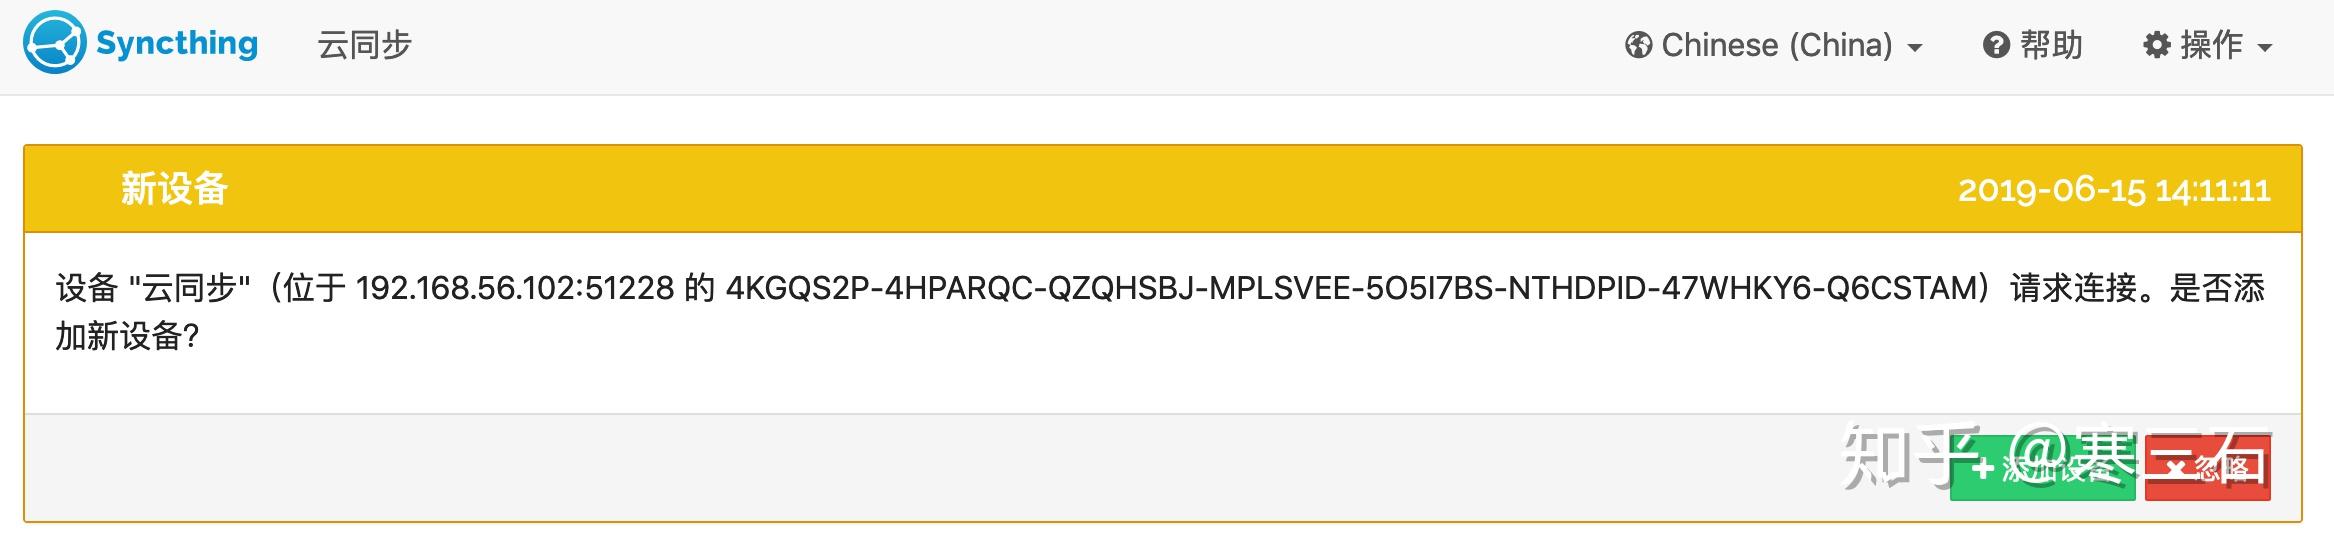Click the X icon on 忽略 button
Viewport: 2334px width, 552px height.
(2176, 469)
